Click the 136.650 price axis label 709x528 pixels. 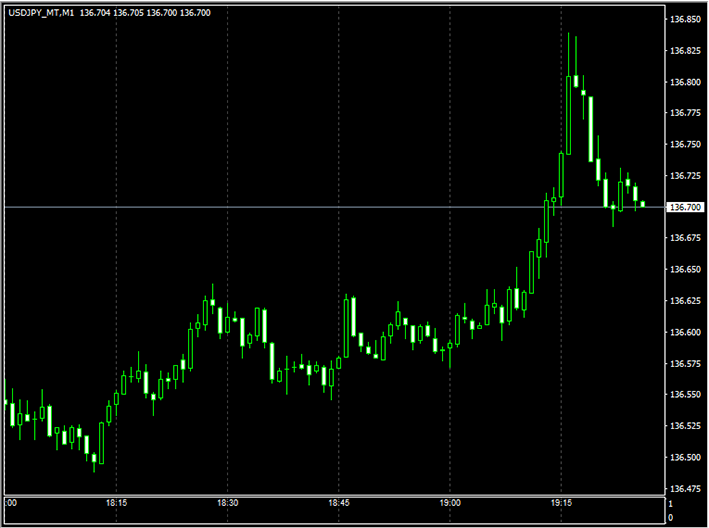tap(685, 269)
